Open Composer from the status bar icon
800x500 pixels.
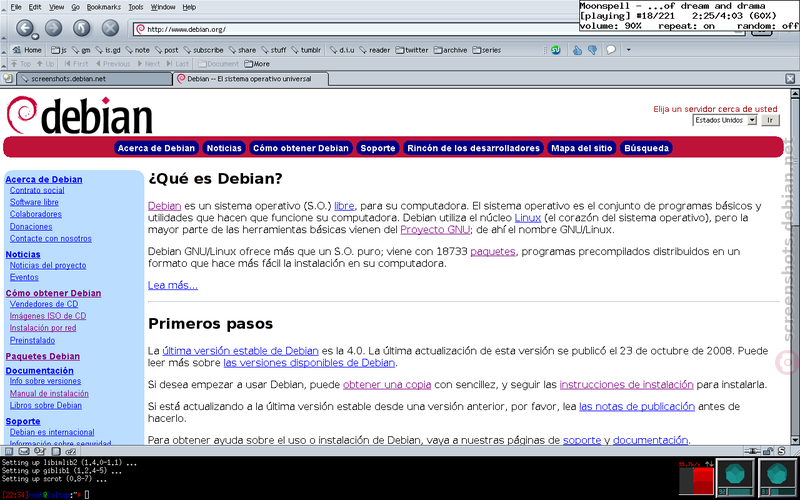[39, 451]
